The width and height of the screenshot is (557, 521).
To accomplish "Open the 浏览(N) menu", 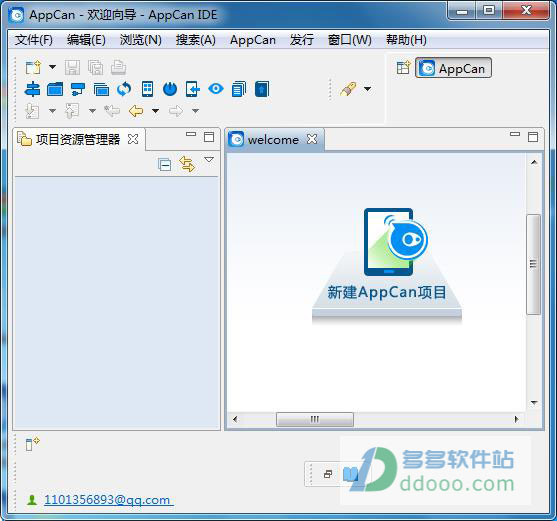I will [141, 40].
